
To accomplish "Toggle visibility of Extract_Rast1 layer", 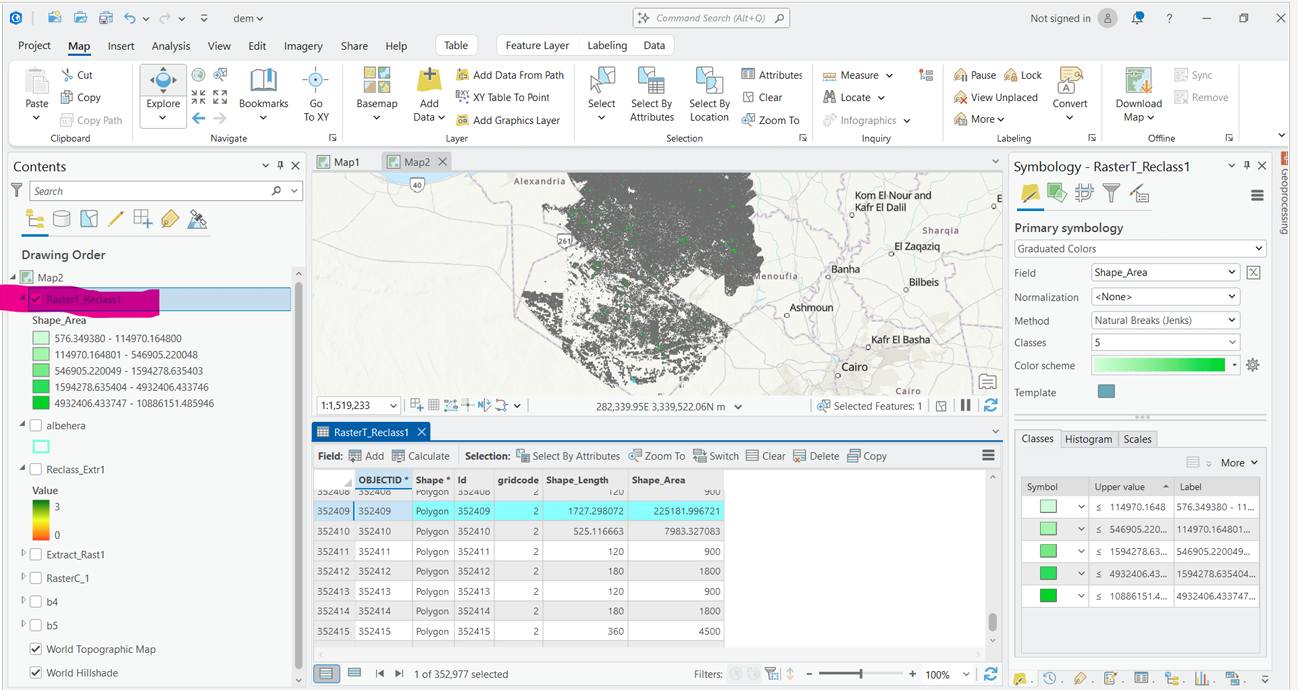I will point(37,554).
